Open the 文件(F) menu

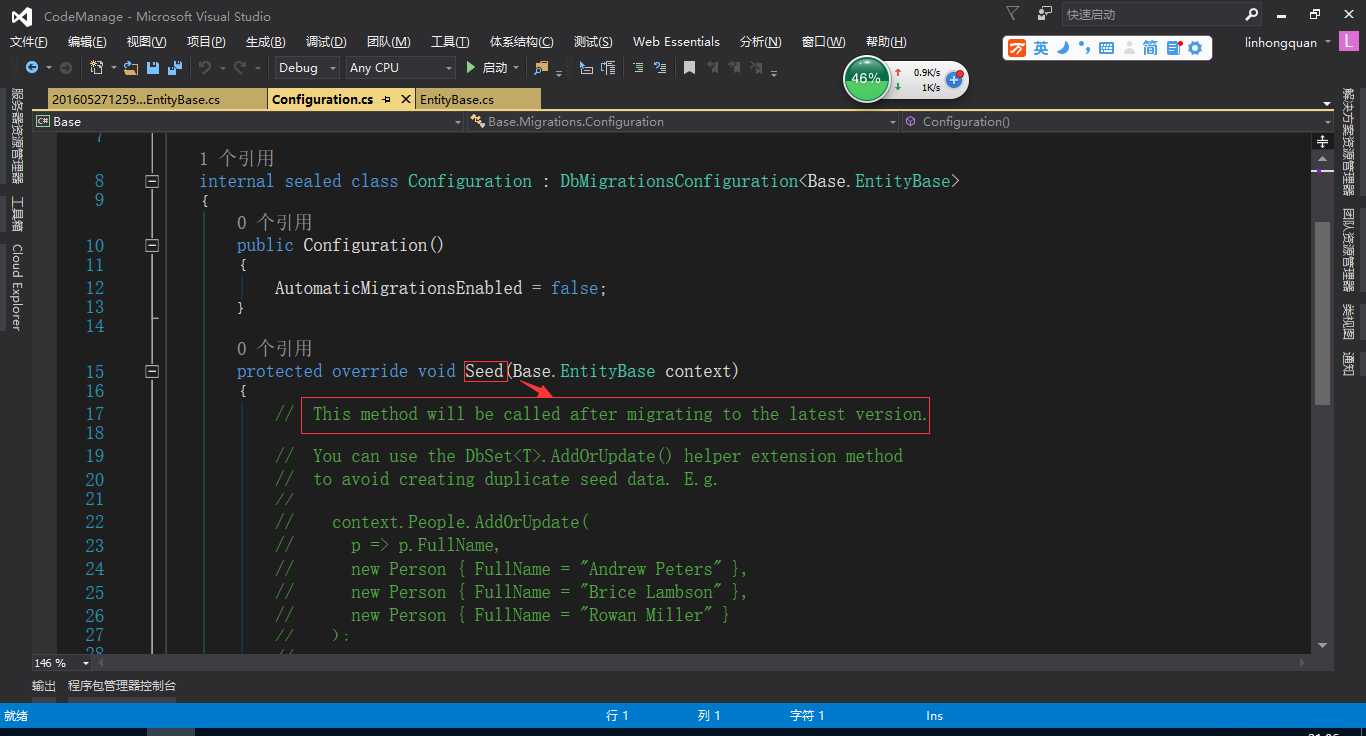[28, 42]
